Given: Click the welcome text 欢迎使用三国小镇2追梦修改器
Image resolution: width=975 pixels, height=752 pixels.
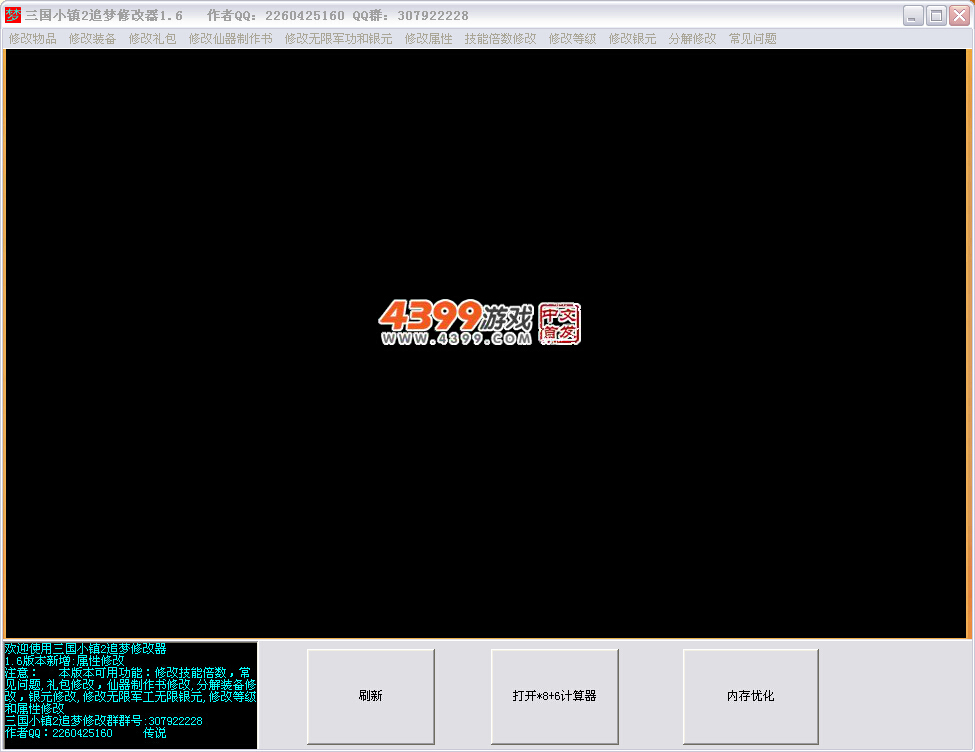Looking at the screenshot, I should [x=85, y=649].
